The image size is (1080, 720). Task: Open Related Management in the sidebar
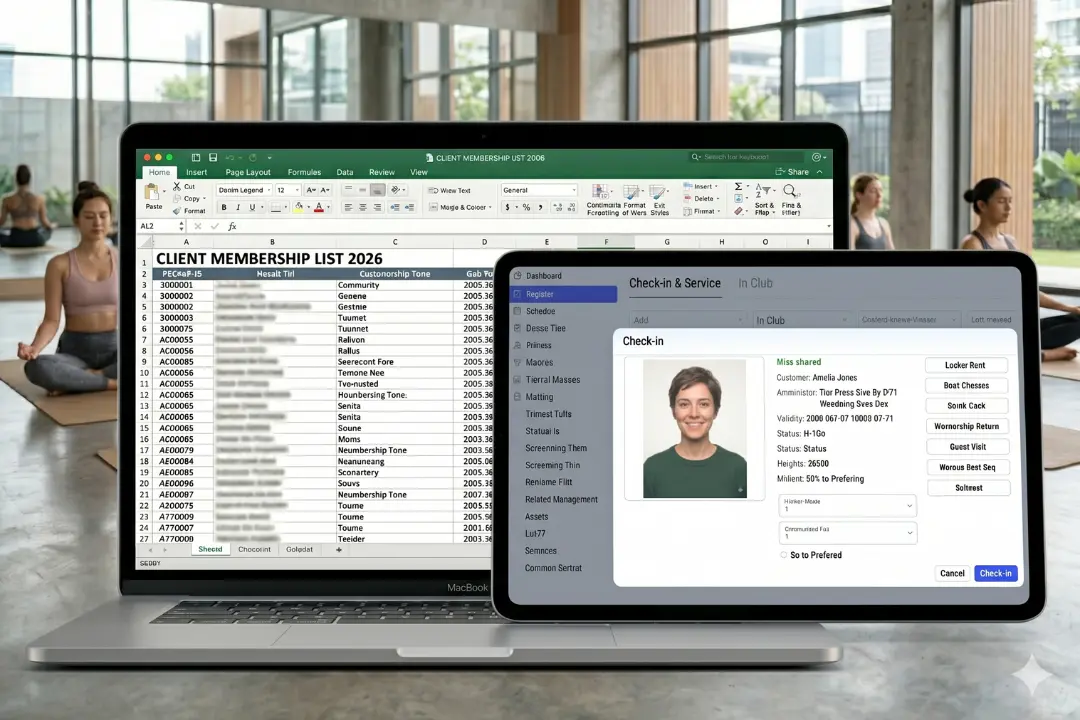(x=563, y=500)
